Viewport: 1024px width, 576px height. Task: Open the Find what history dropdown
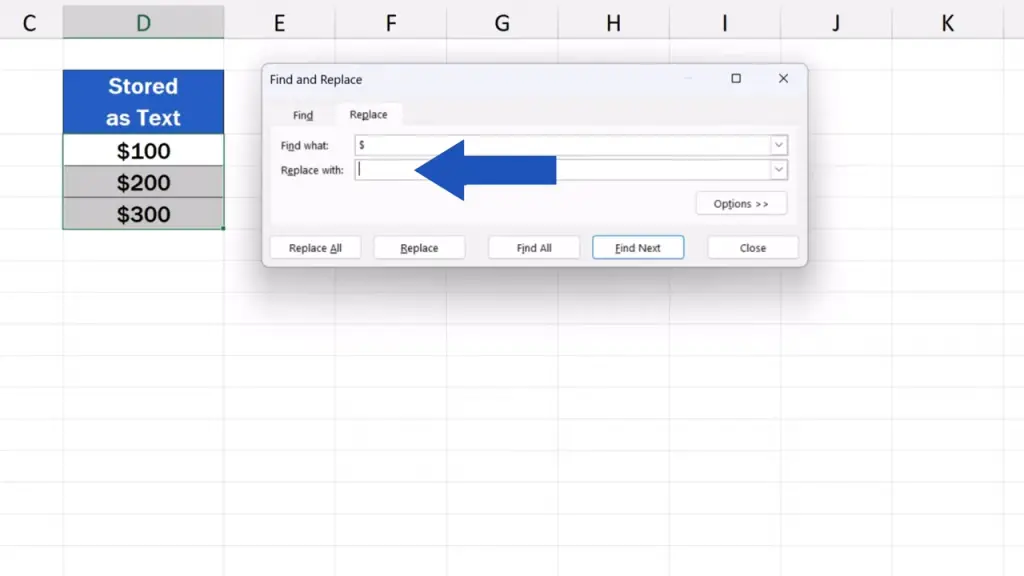tap(779, 146)
